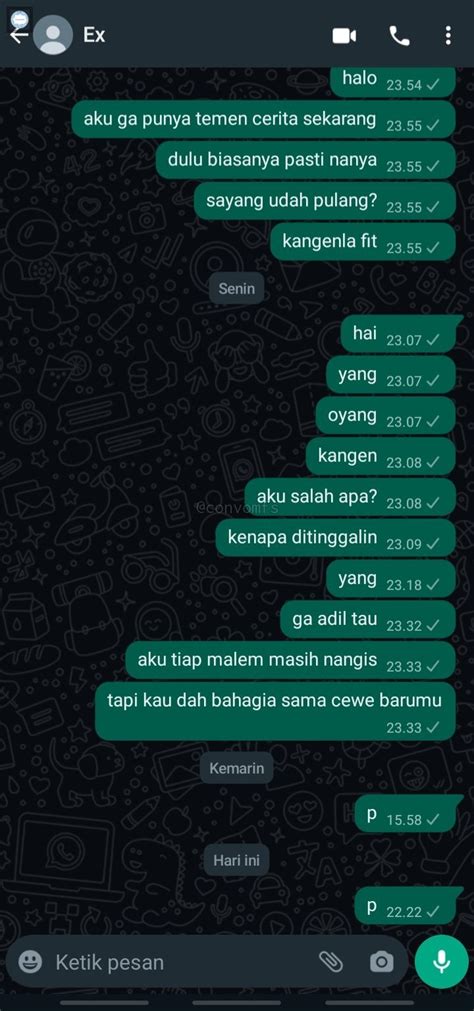Tap the Hari ini date chip
The image size is (474, 1011).
(237, 860)
